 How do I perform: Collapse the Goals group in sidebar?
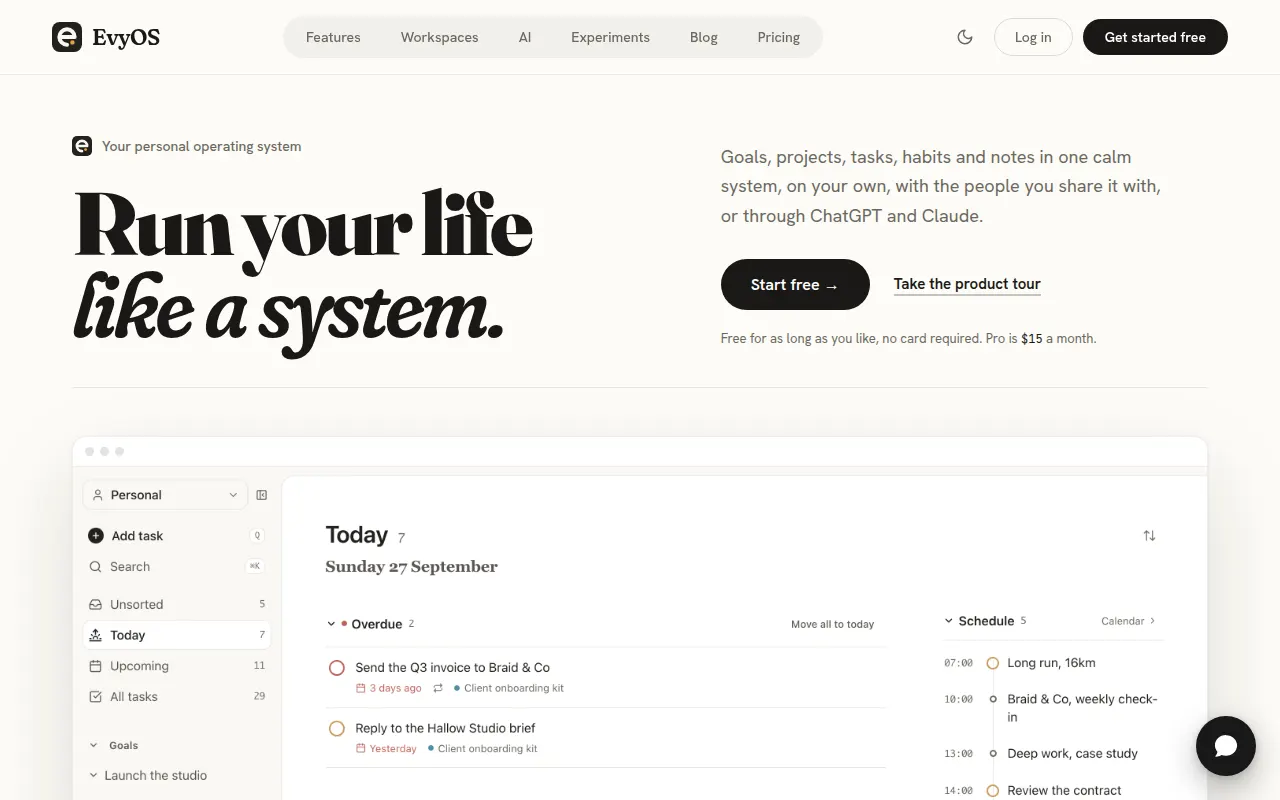coord(94,746)
